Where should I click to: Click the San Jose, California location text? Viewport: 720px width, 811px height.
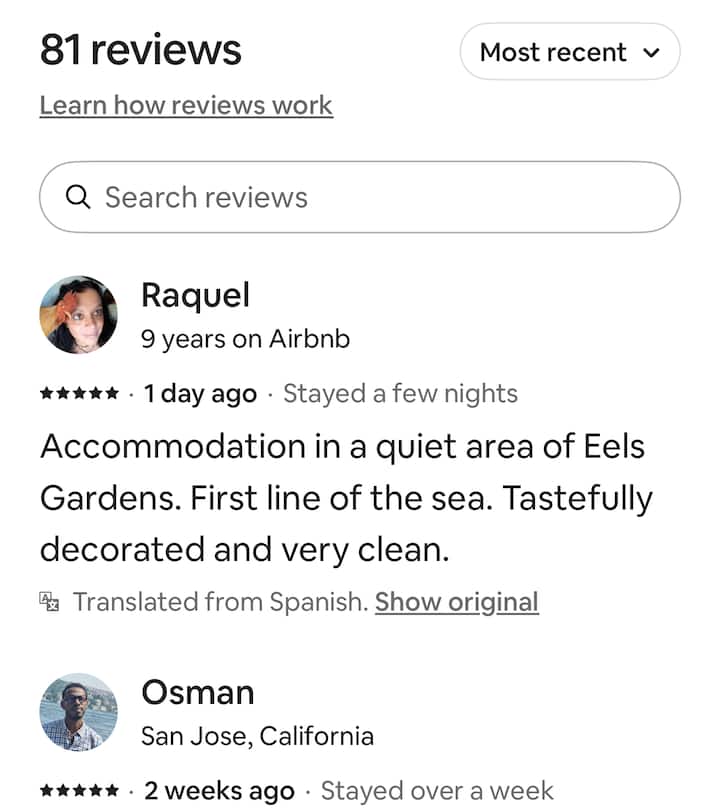coord(257,737)
